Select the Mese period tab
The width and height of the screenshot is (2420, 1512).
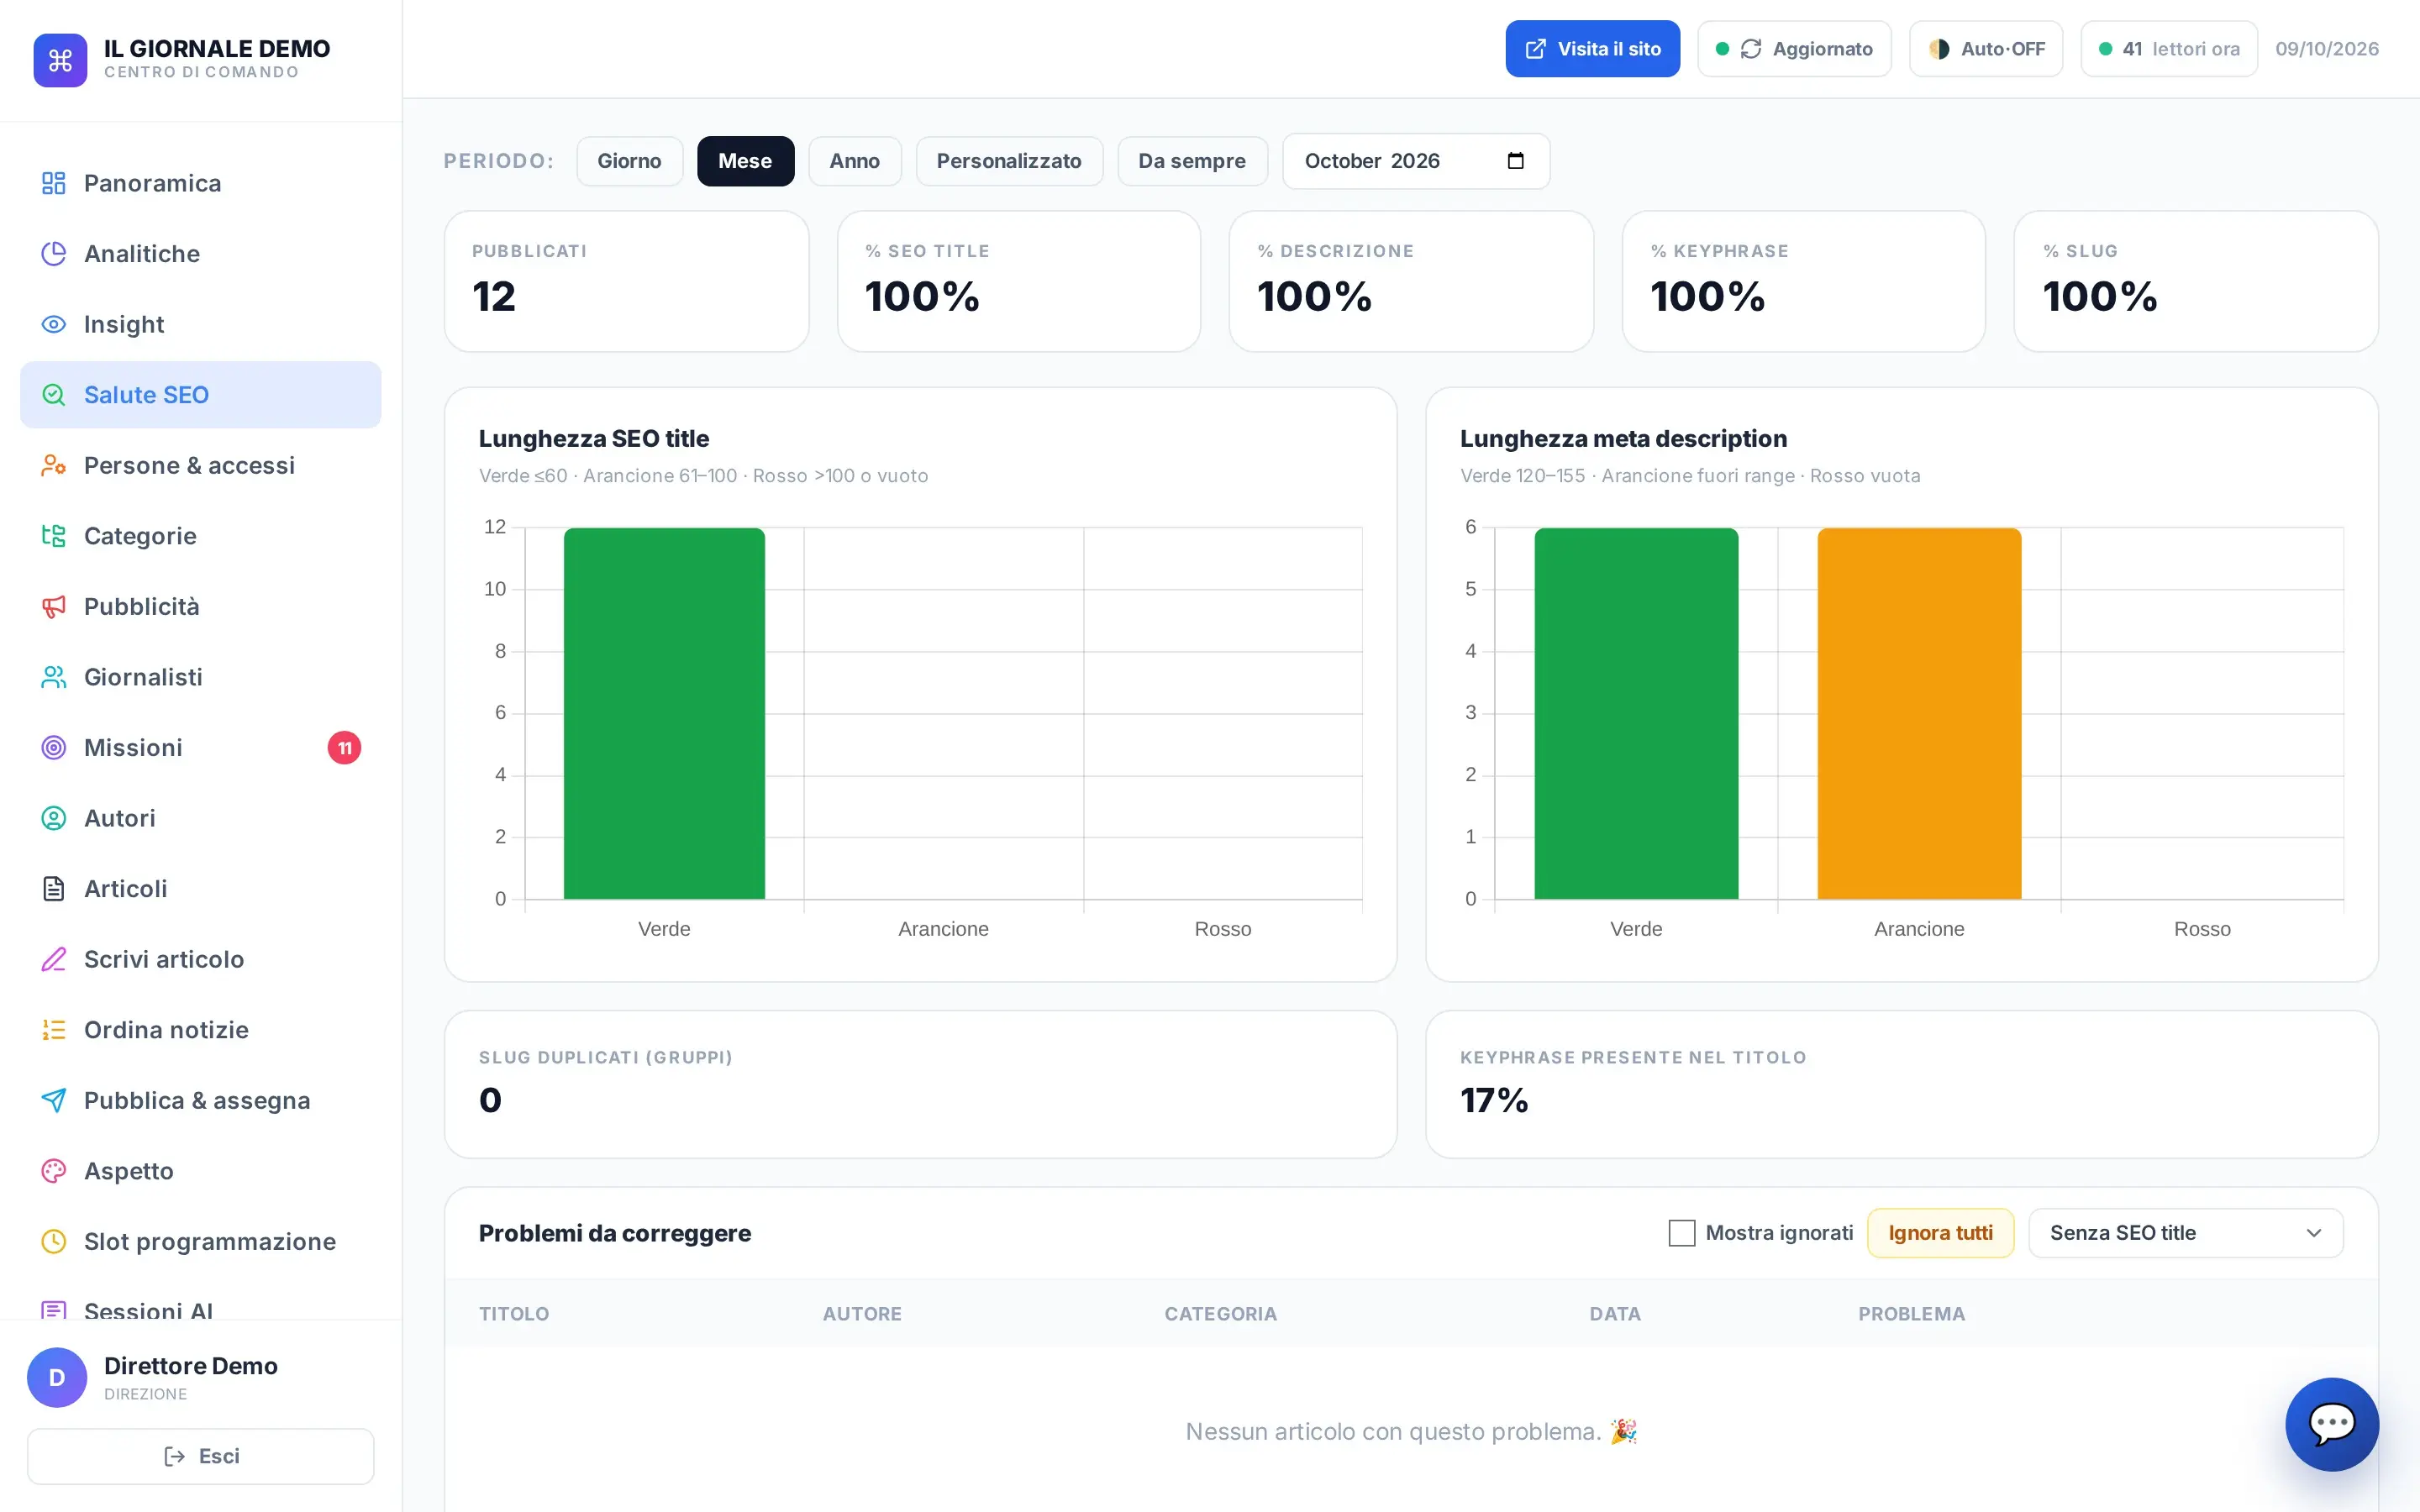745,161
